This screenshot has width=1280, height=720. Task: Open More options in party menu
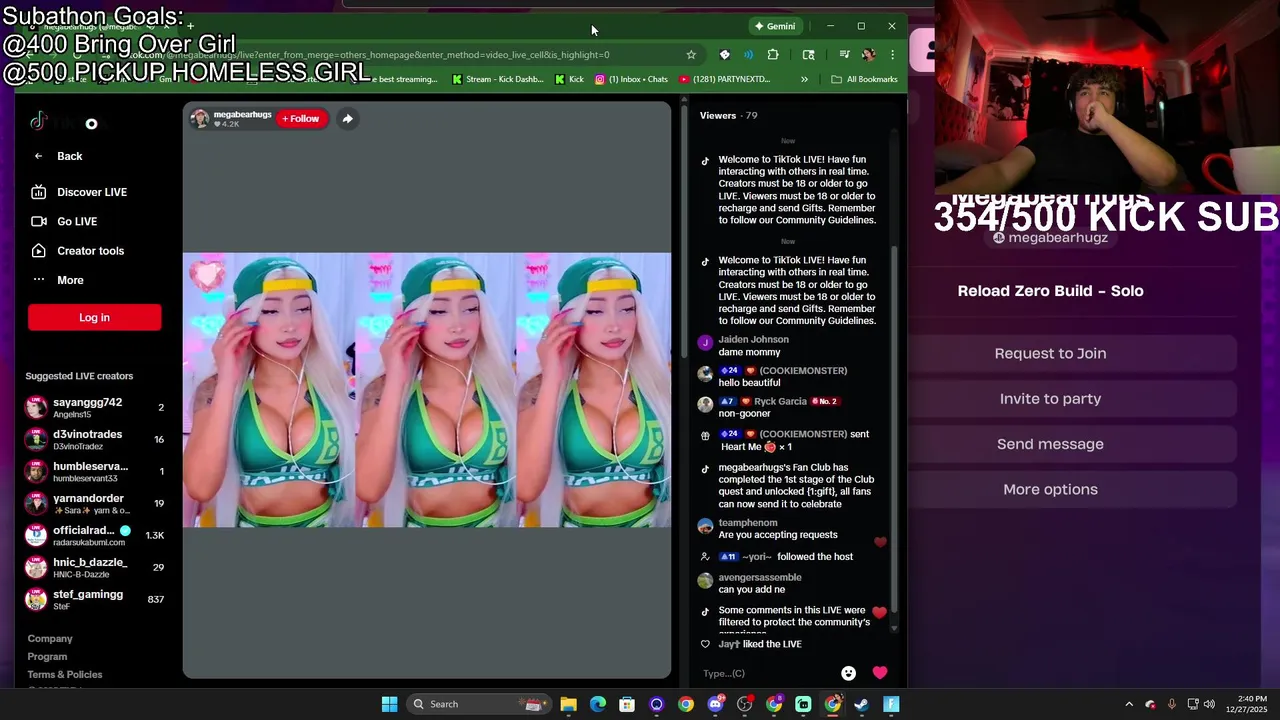coord(1050,490)
